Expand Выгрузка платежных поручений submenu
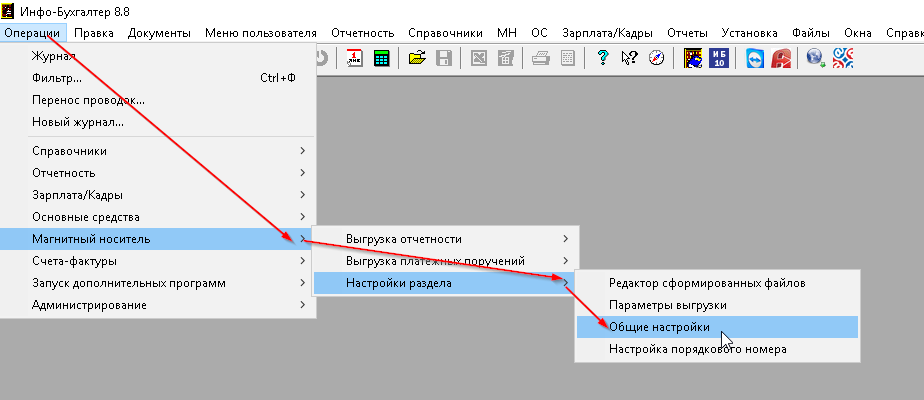The height and width of the screenshot is (400, 924). (x=446, y=261)
